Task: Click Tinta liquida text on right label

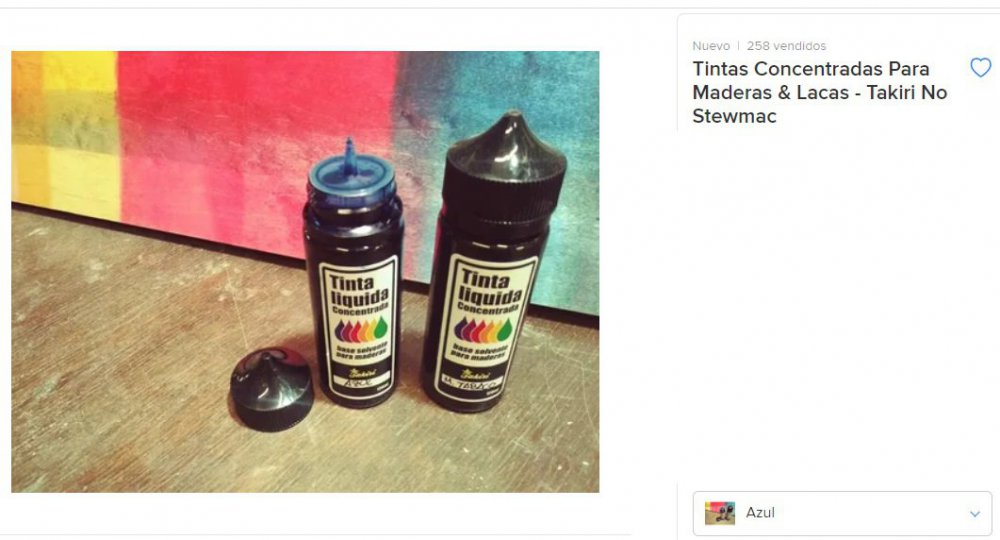Action: pyautogui.click(x=490, y=288)
